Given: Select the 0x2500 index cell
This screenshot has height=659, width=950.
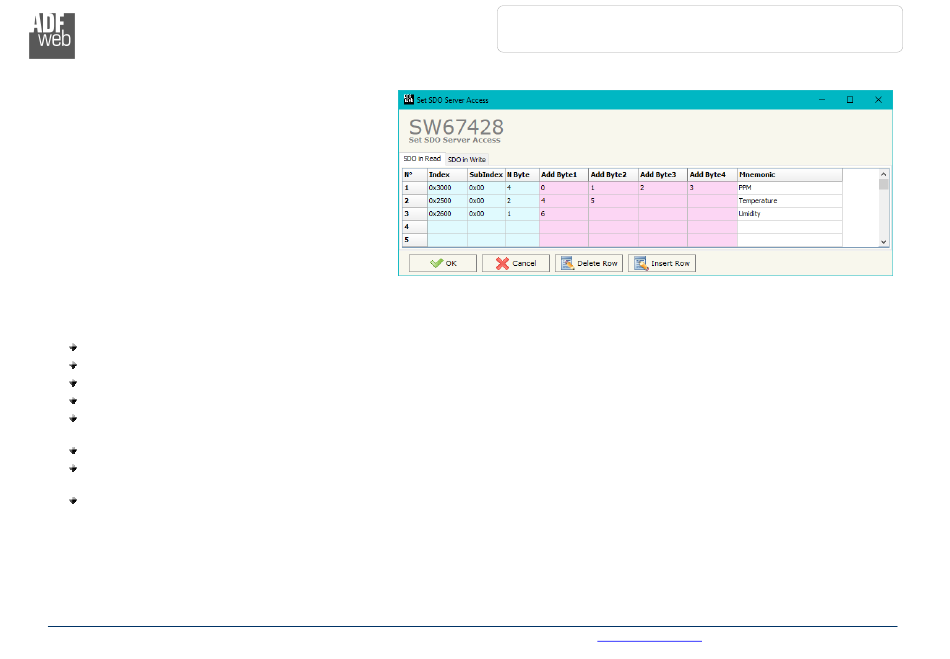Looking at the screenshot, I should (x=447, y=200).
